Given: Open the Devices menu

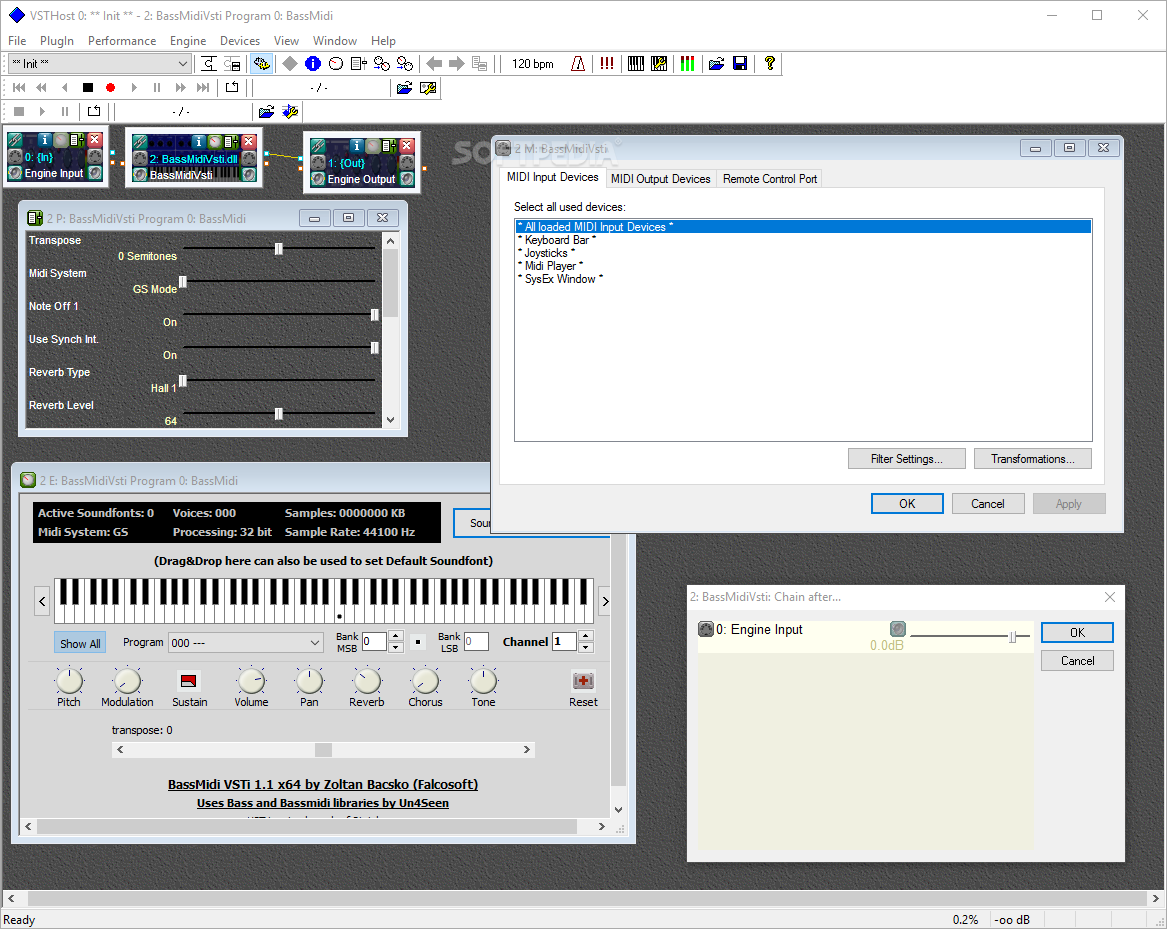Looking at the screenshot, I should (240, 41).
